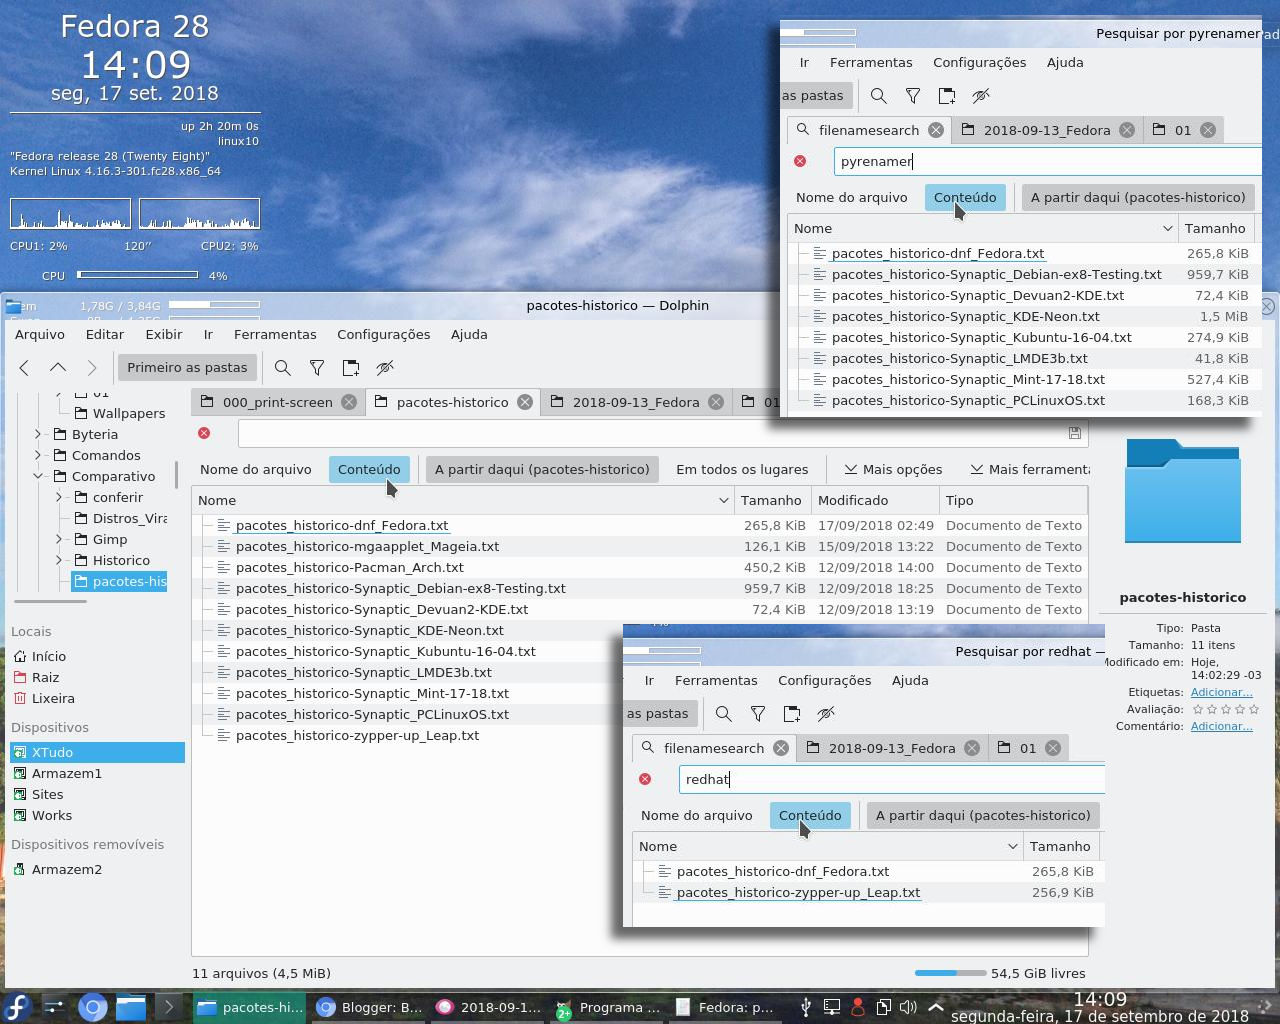
Task: Open the Arquivo menu in main Dolphin
Action: click(x=40, y=334)
